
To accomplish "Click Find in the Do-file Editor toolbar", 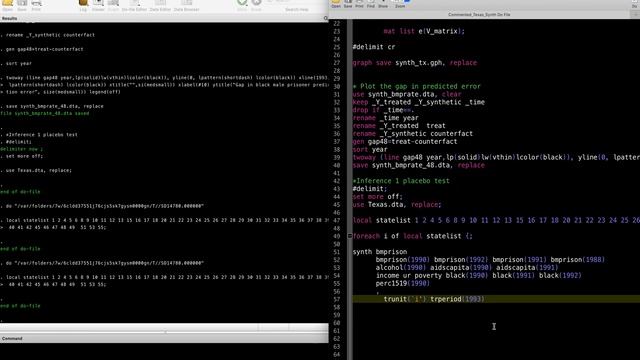I will 371,4.
